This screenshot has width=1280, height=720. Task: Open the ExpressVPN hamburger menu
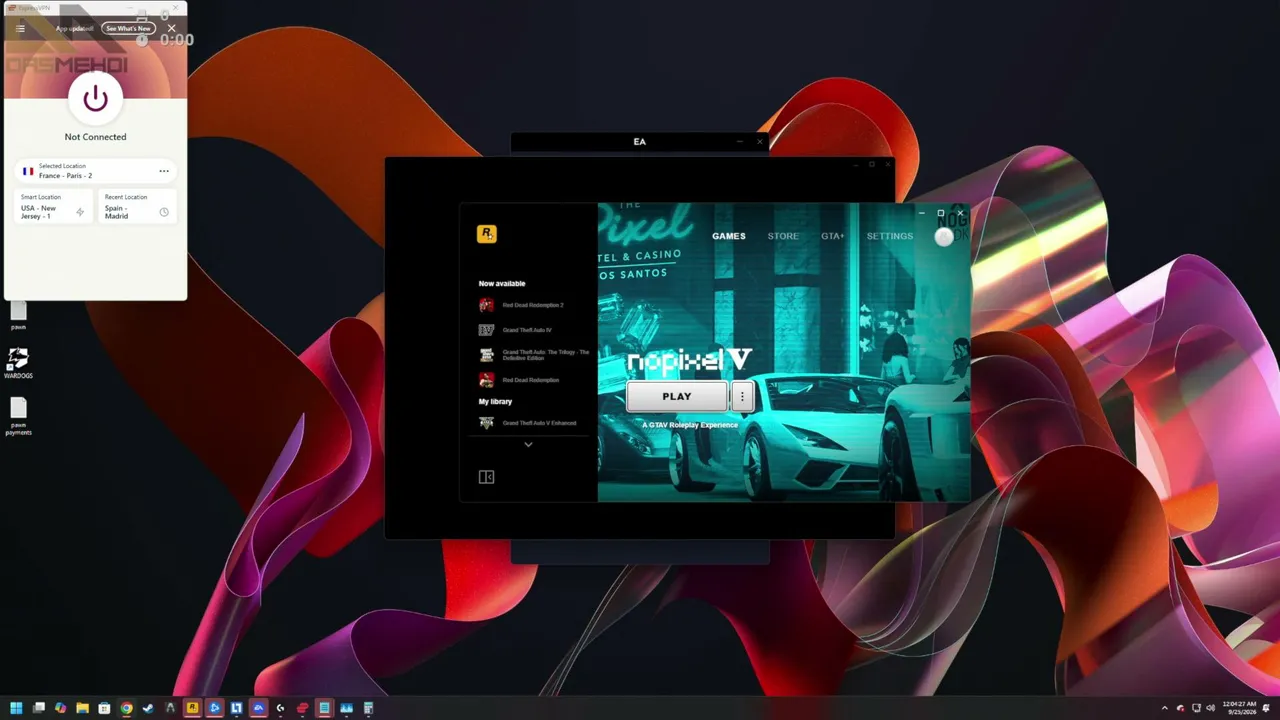pos(20,28)
